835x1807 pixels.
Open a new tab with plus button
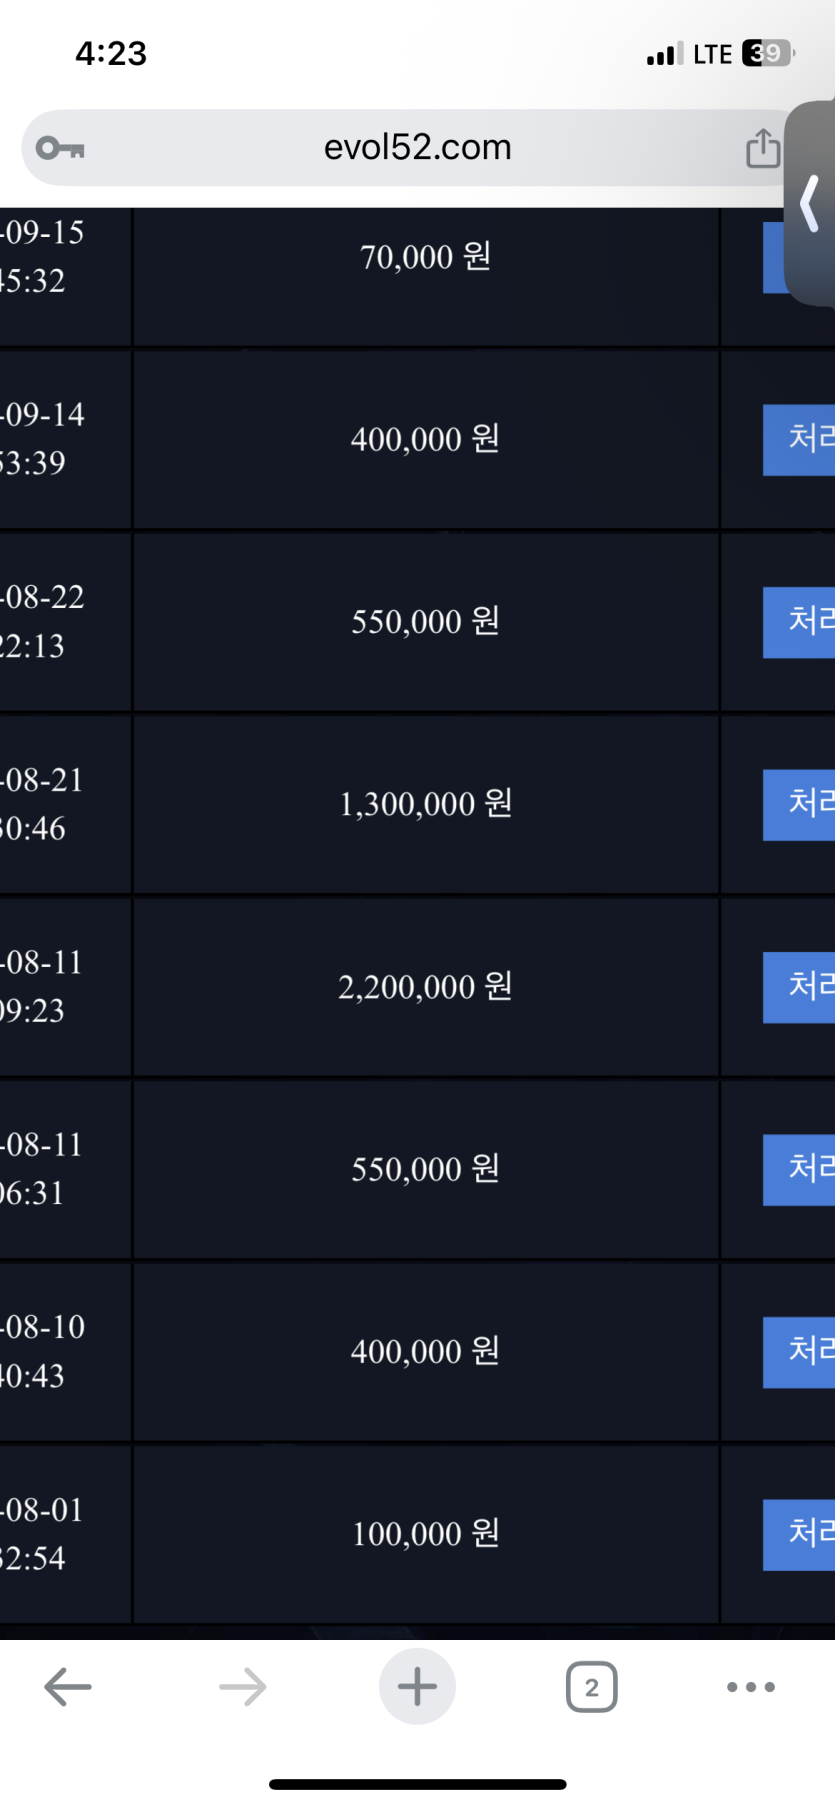point(417,1687)
